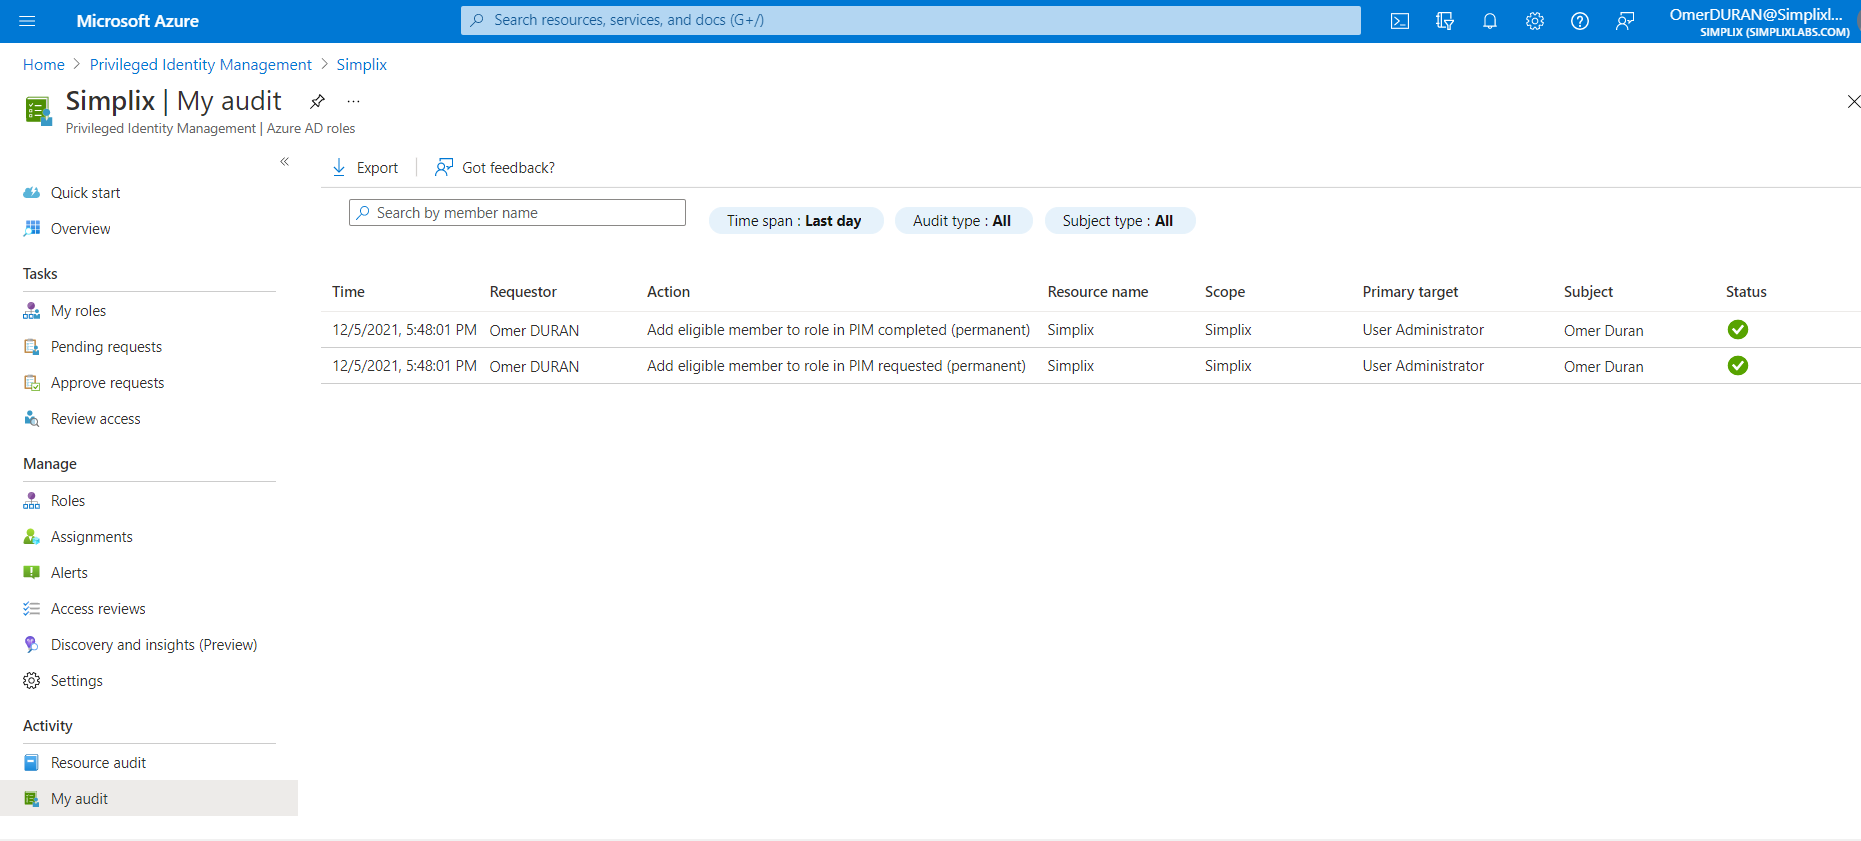Pin the Simplix My audit blade
The image size is (1861, 841).
[317, 101]
